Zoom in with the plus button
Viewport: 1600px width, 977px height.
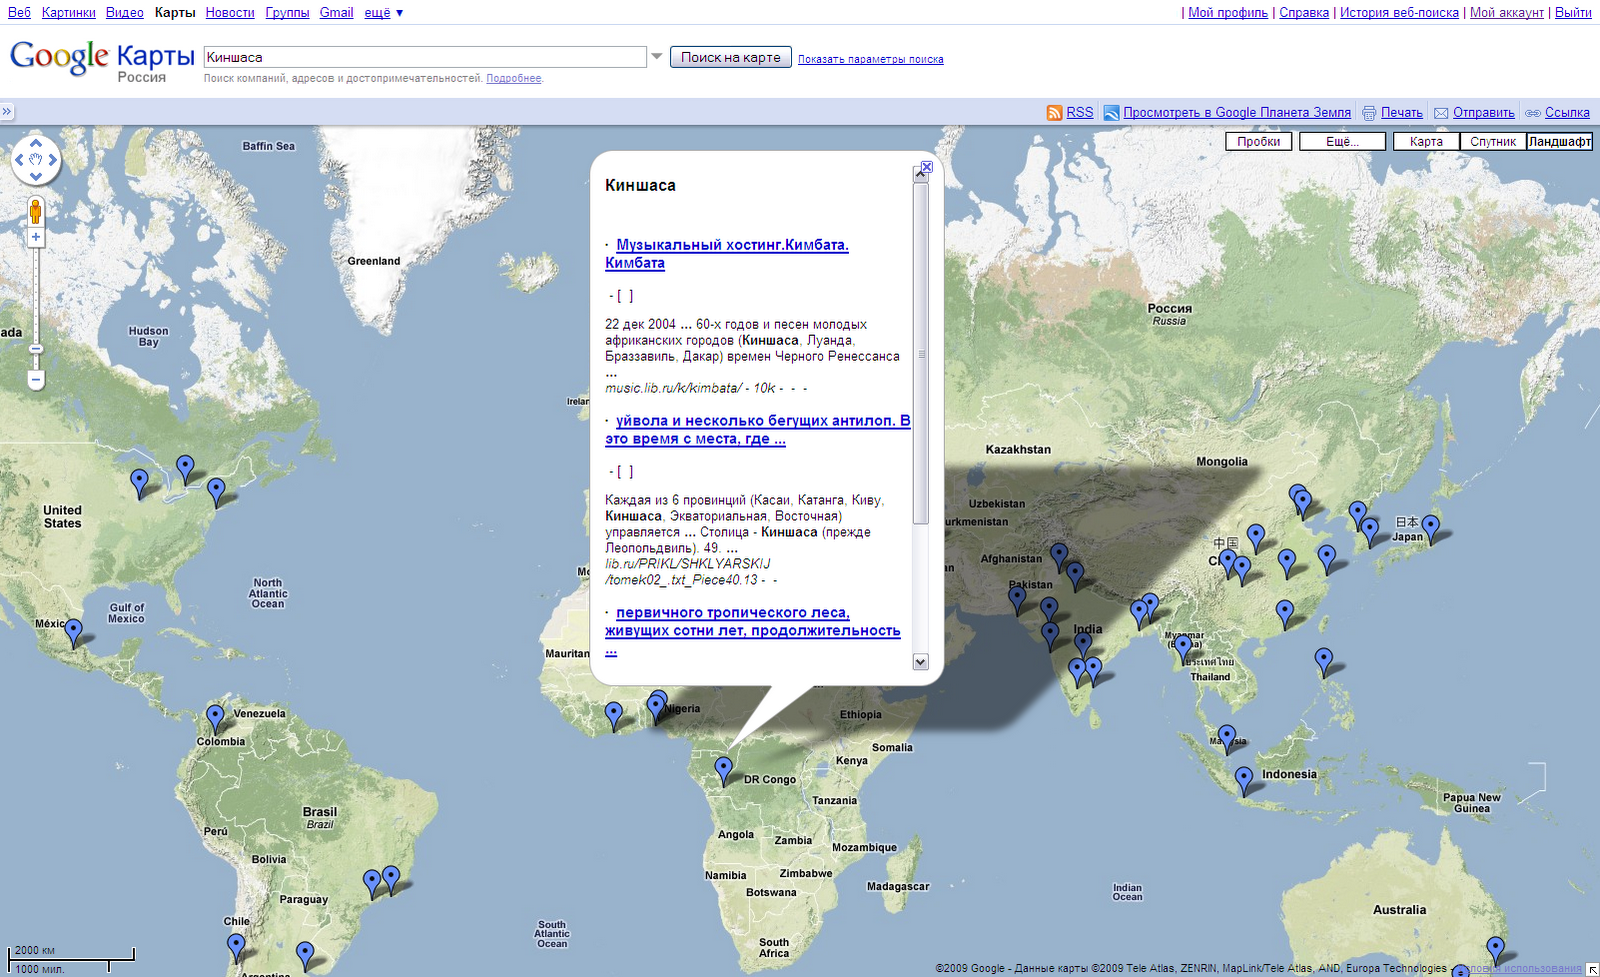point(36,237)
